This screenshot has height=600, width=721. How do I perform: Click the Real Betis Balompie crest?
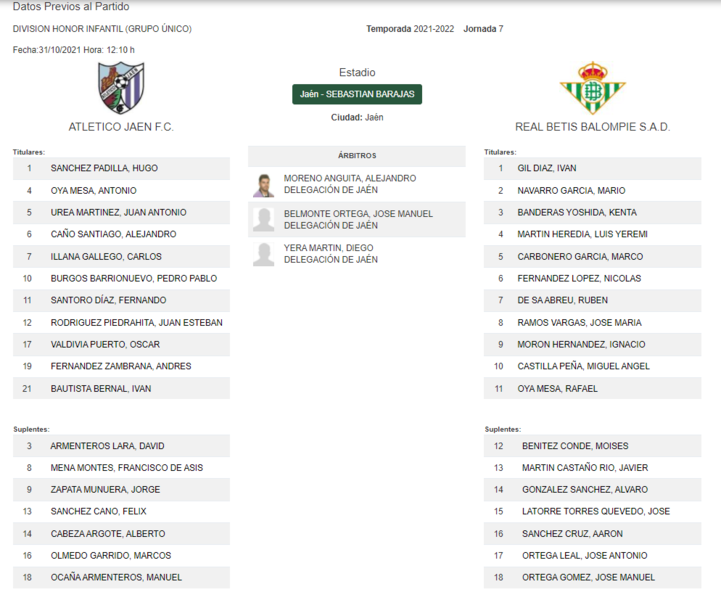point(592,88)
